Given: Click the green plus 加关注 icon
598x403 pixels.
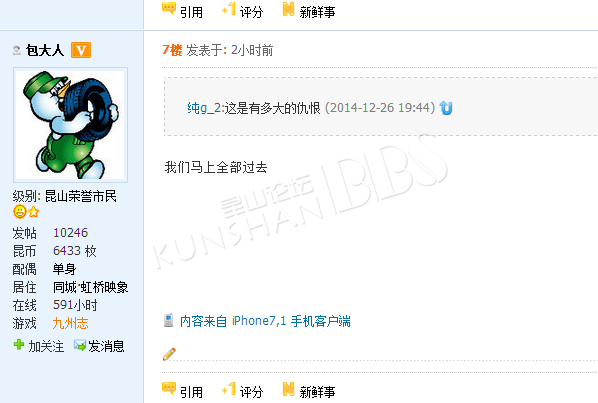Looking at the screenshot, I should click(19, 345).
